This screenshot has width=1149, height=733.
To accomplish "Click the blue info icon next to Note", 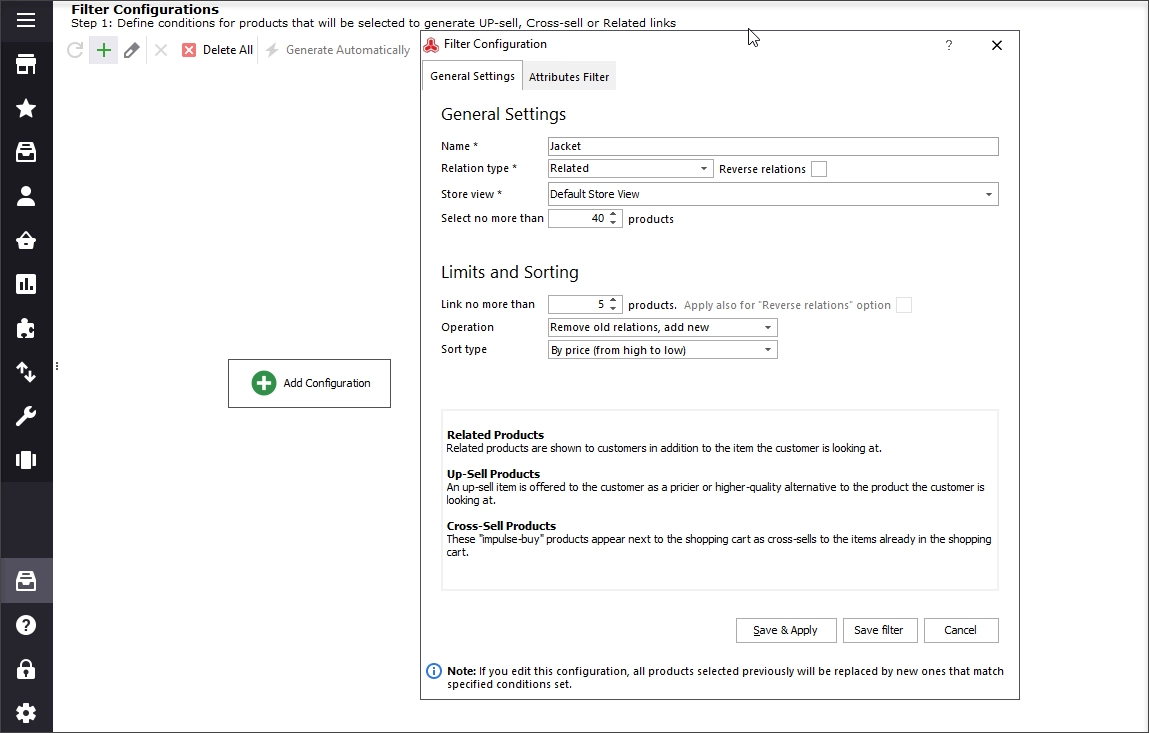I will point(434,671).
